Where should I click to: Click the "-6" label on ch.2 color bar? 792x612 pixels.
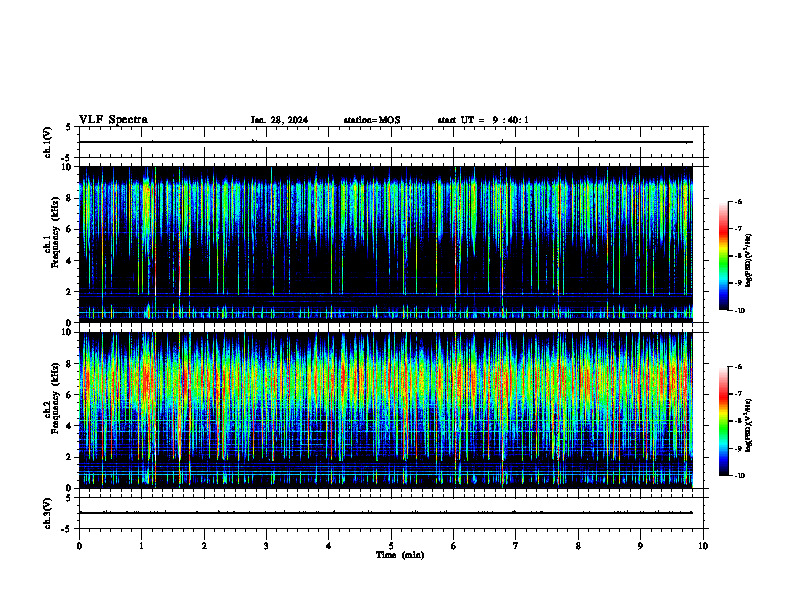(x=738, y=367)
